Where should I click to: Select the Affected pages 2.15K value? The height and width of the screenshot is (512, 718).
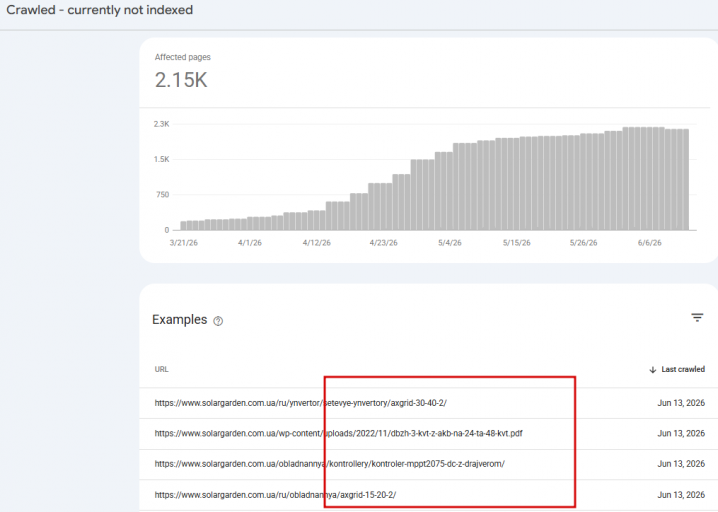pyautogui.click(x=181, y=80)
